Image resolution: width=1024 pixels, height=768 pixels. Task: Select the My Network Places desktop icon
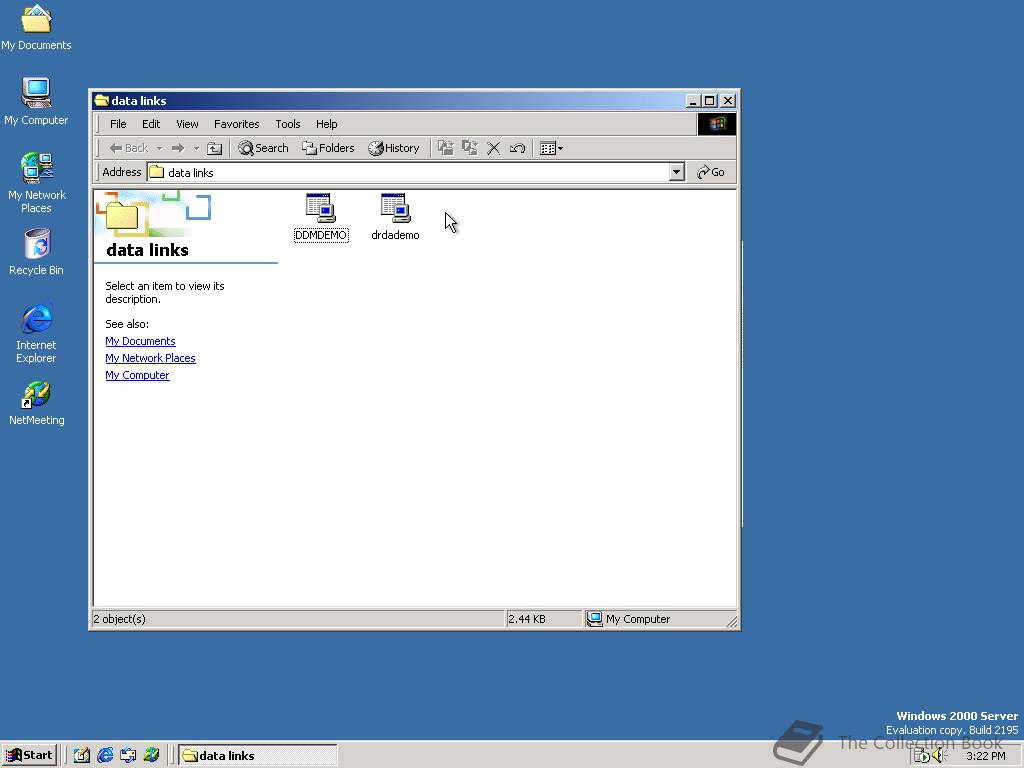(x=37, y=183)
